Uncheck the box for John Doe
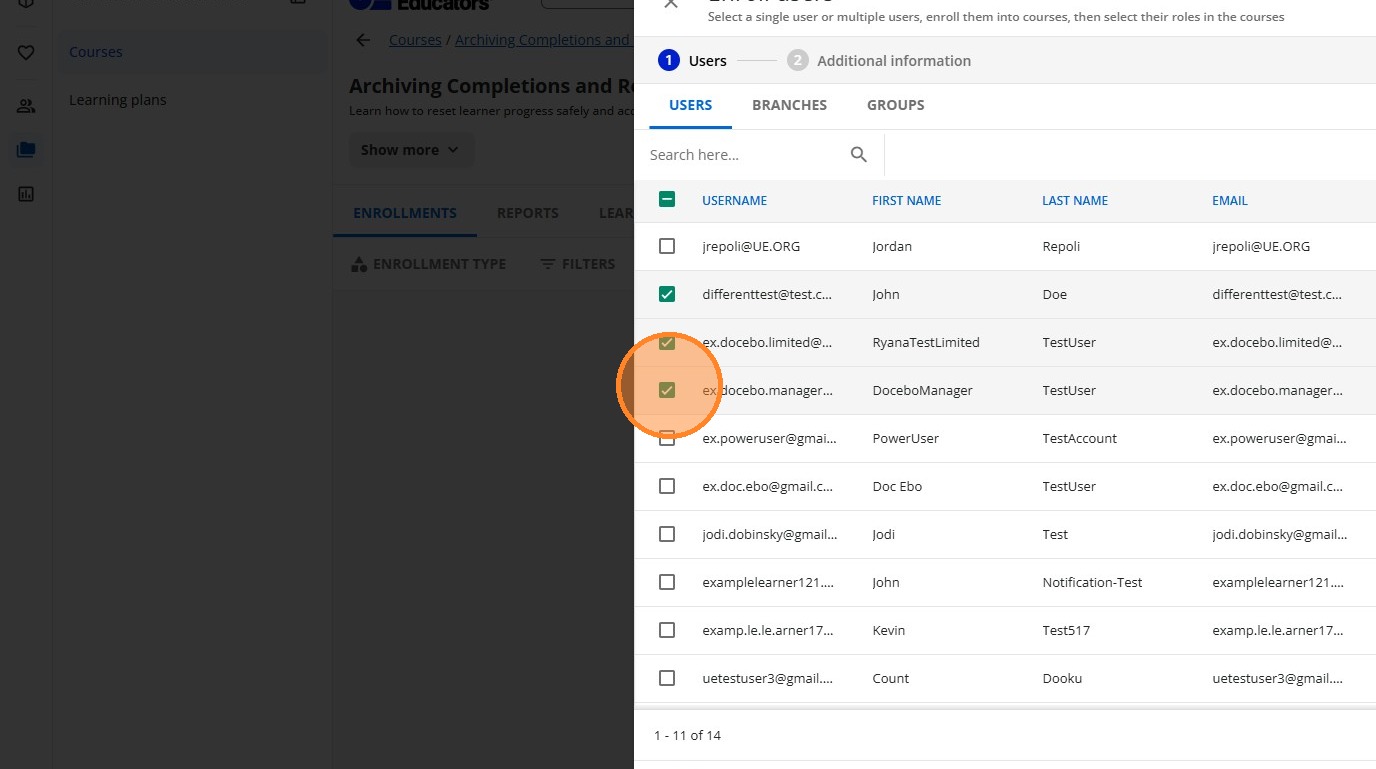Image resolution: width=1376 pixels, height=769 pixels. tap(667, 294)
